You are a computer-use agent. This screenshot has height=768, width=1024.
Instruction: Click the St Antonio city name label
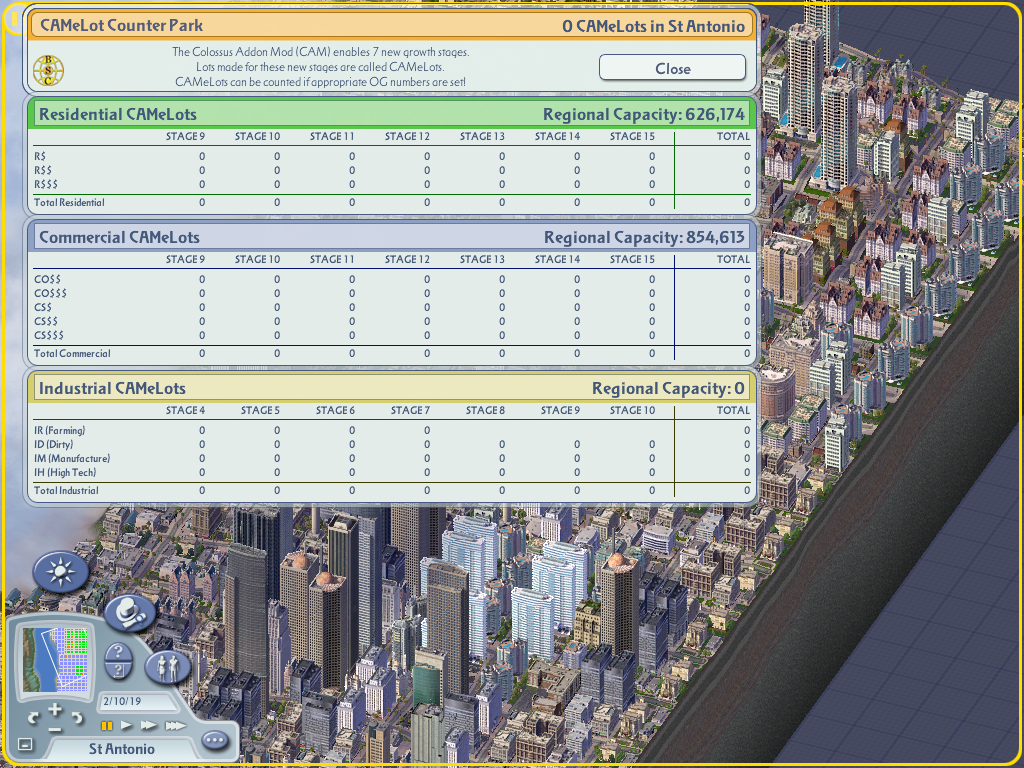(121, 749)
